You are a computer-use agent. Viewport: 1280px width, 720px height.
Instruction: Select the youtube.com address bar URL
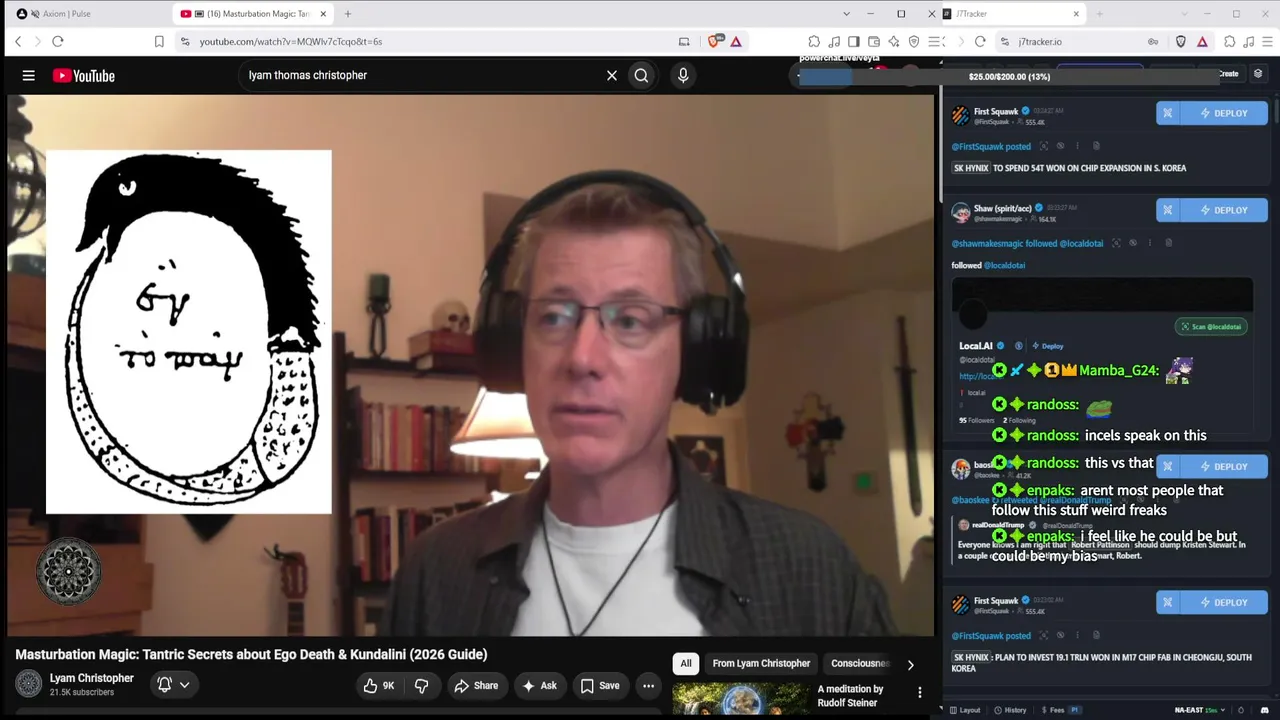(x=290, y=42)
